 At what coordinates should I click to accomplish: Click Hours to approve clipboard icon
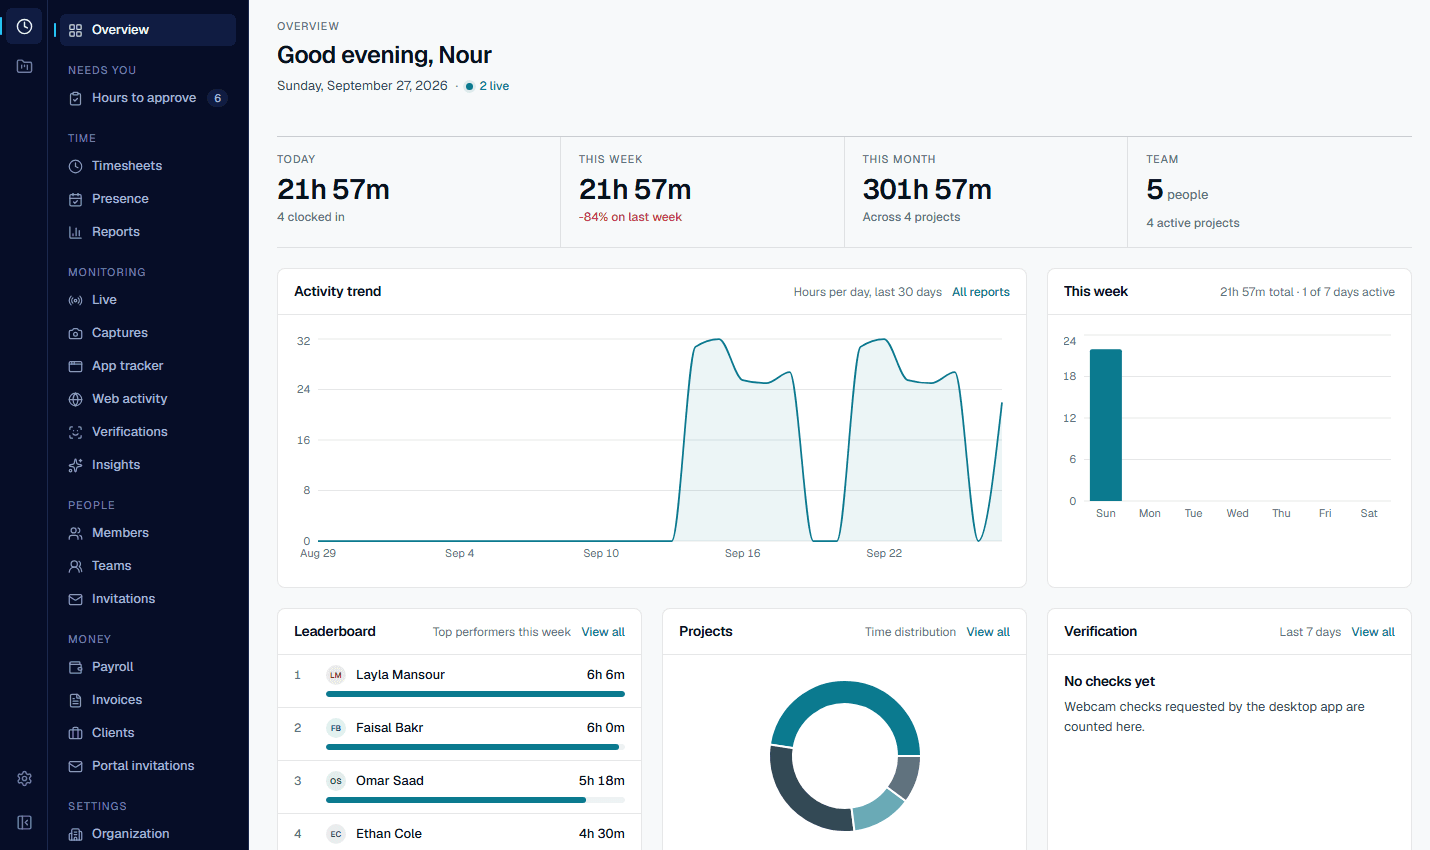pos(75,98)
